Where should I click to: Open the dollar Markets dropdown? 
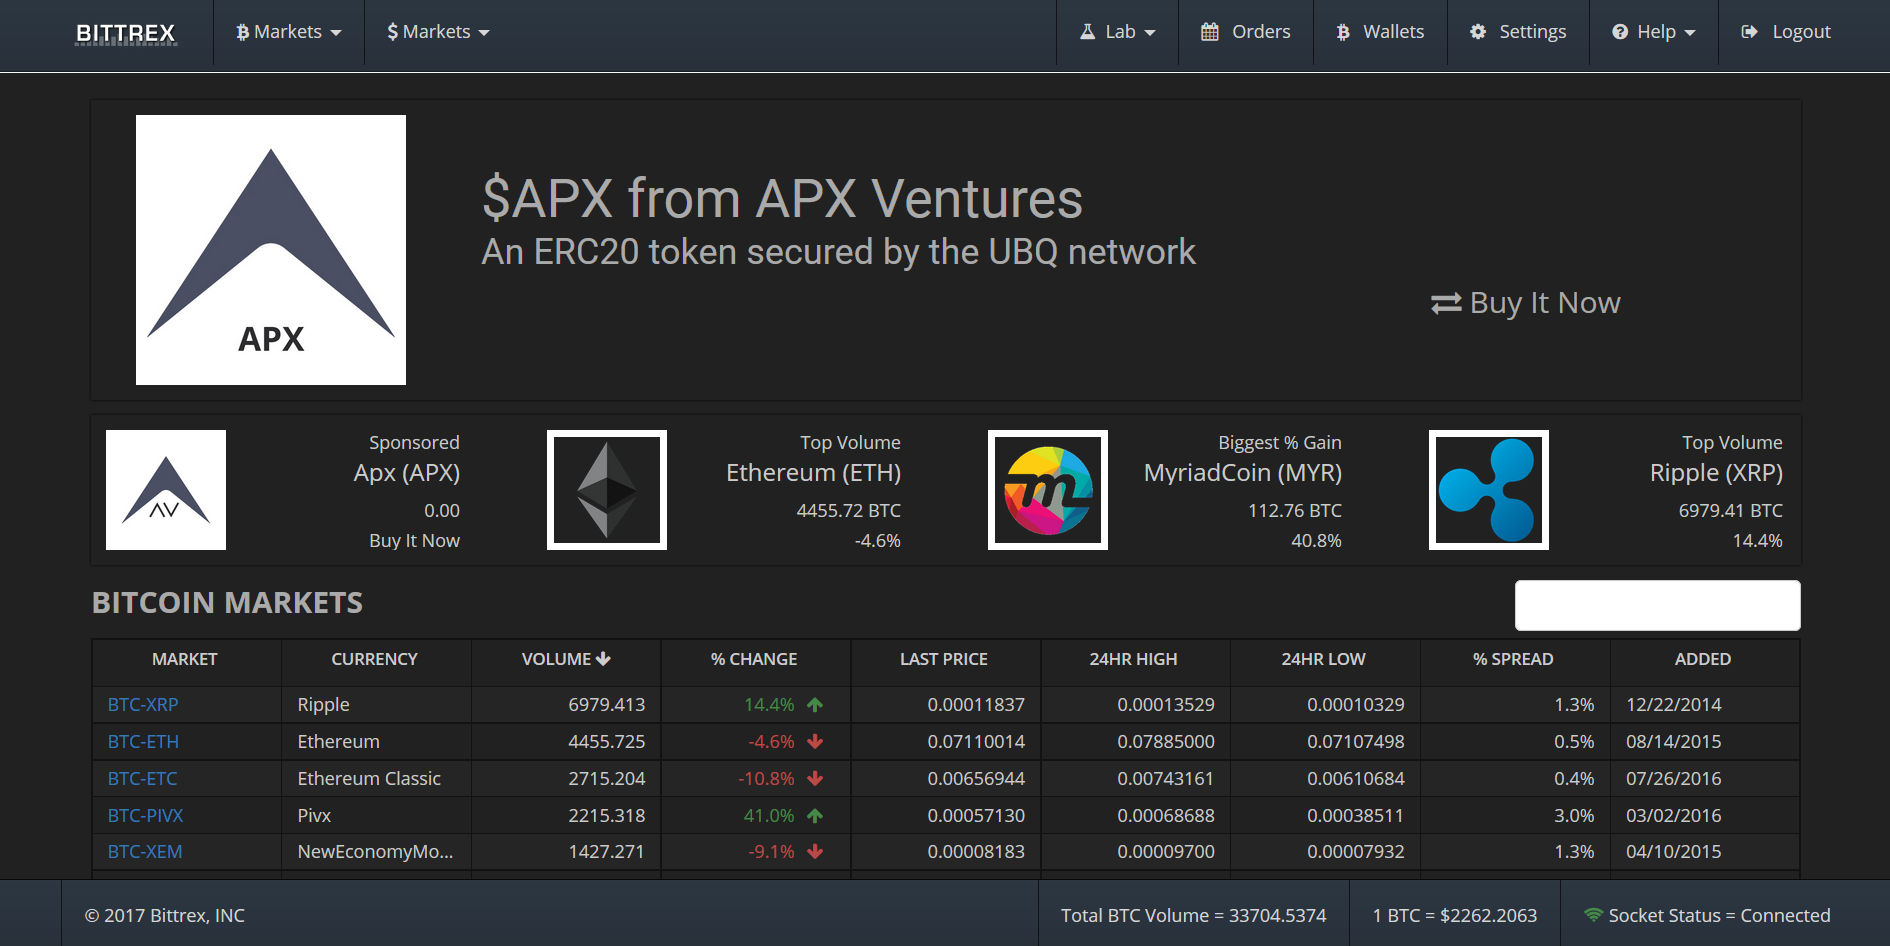(437, 31)
